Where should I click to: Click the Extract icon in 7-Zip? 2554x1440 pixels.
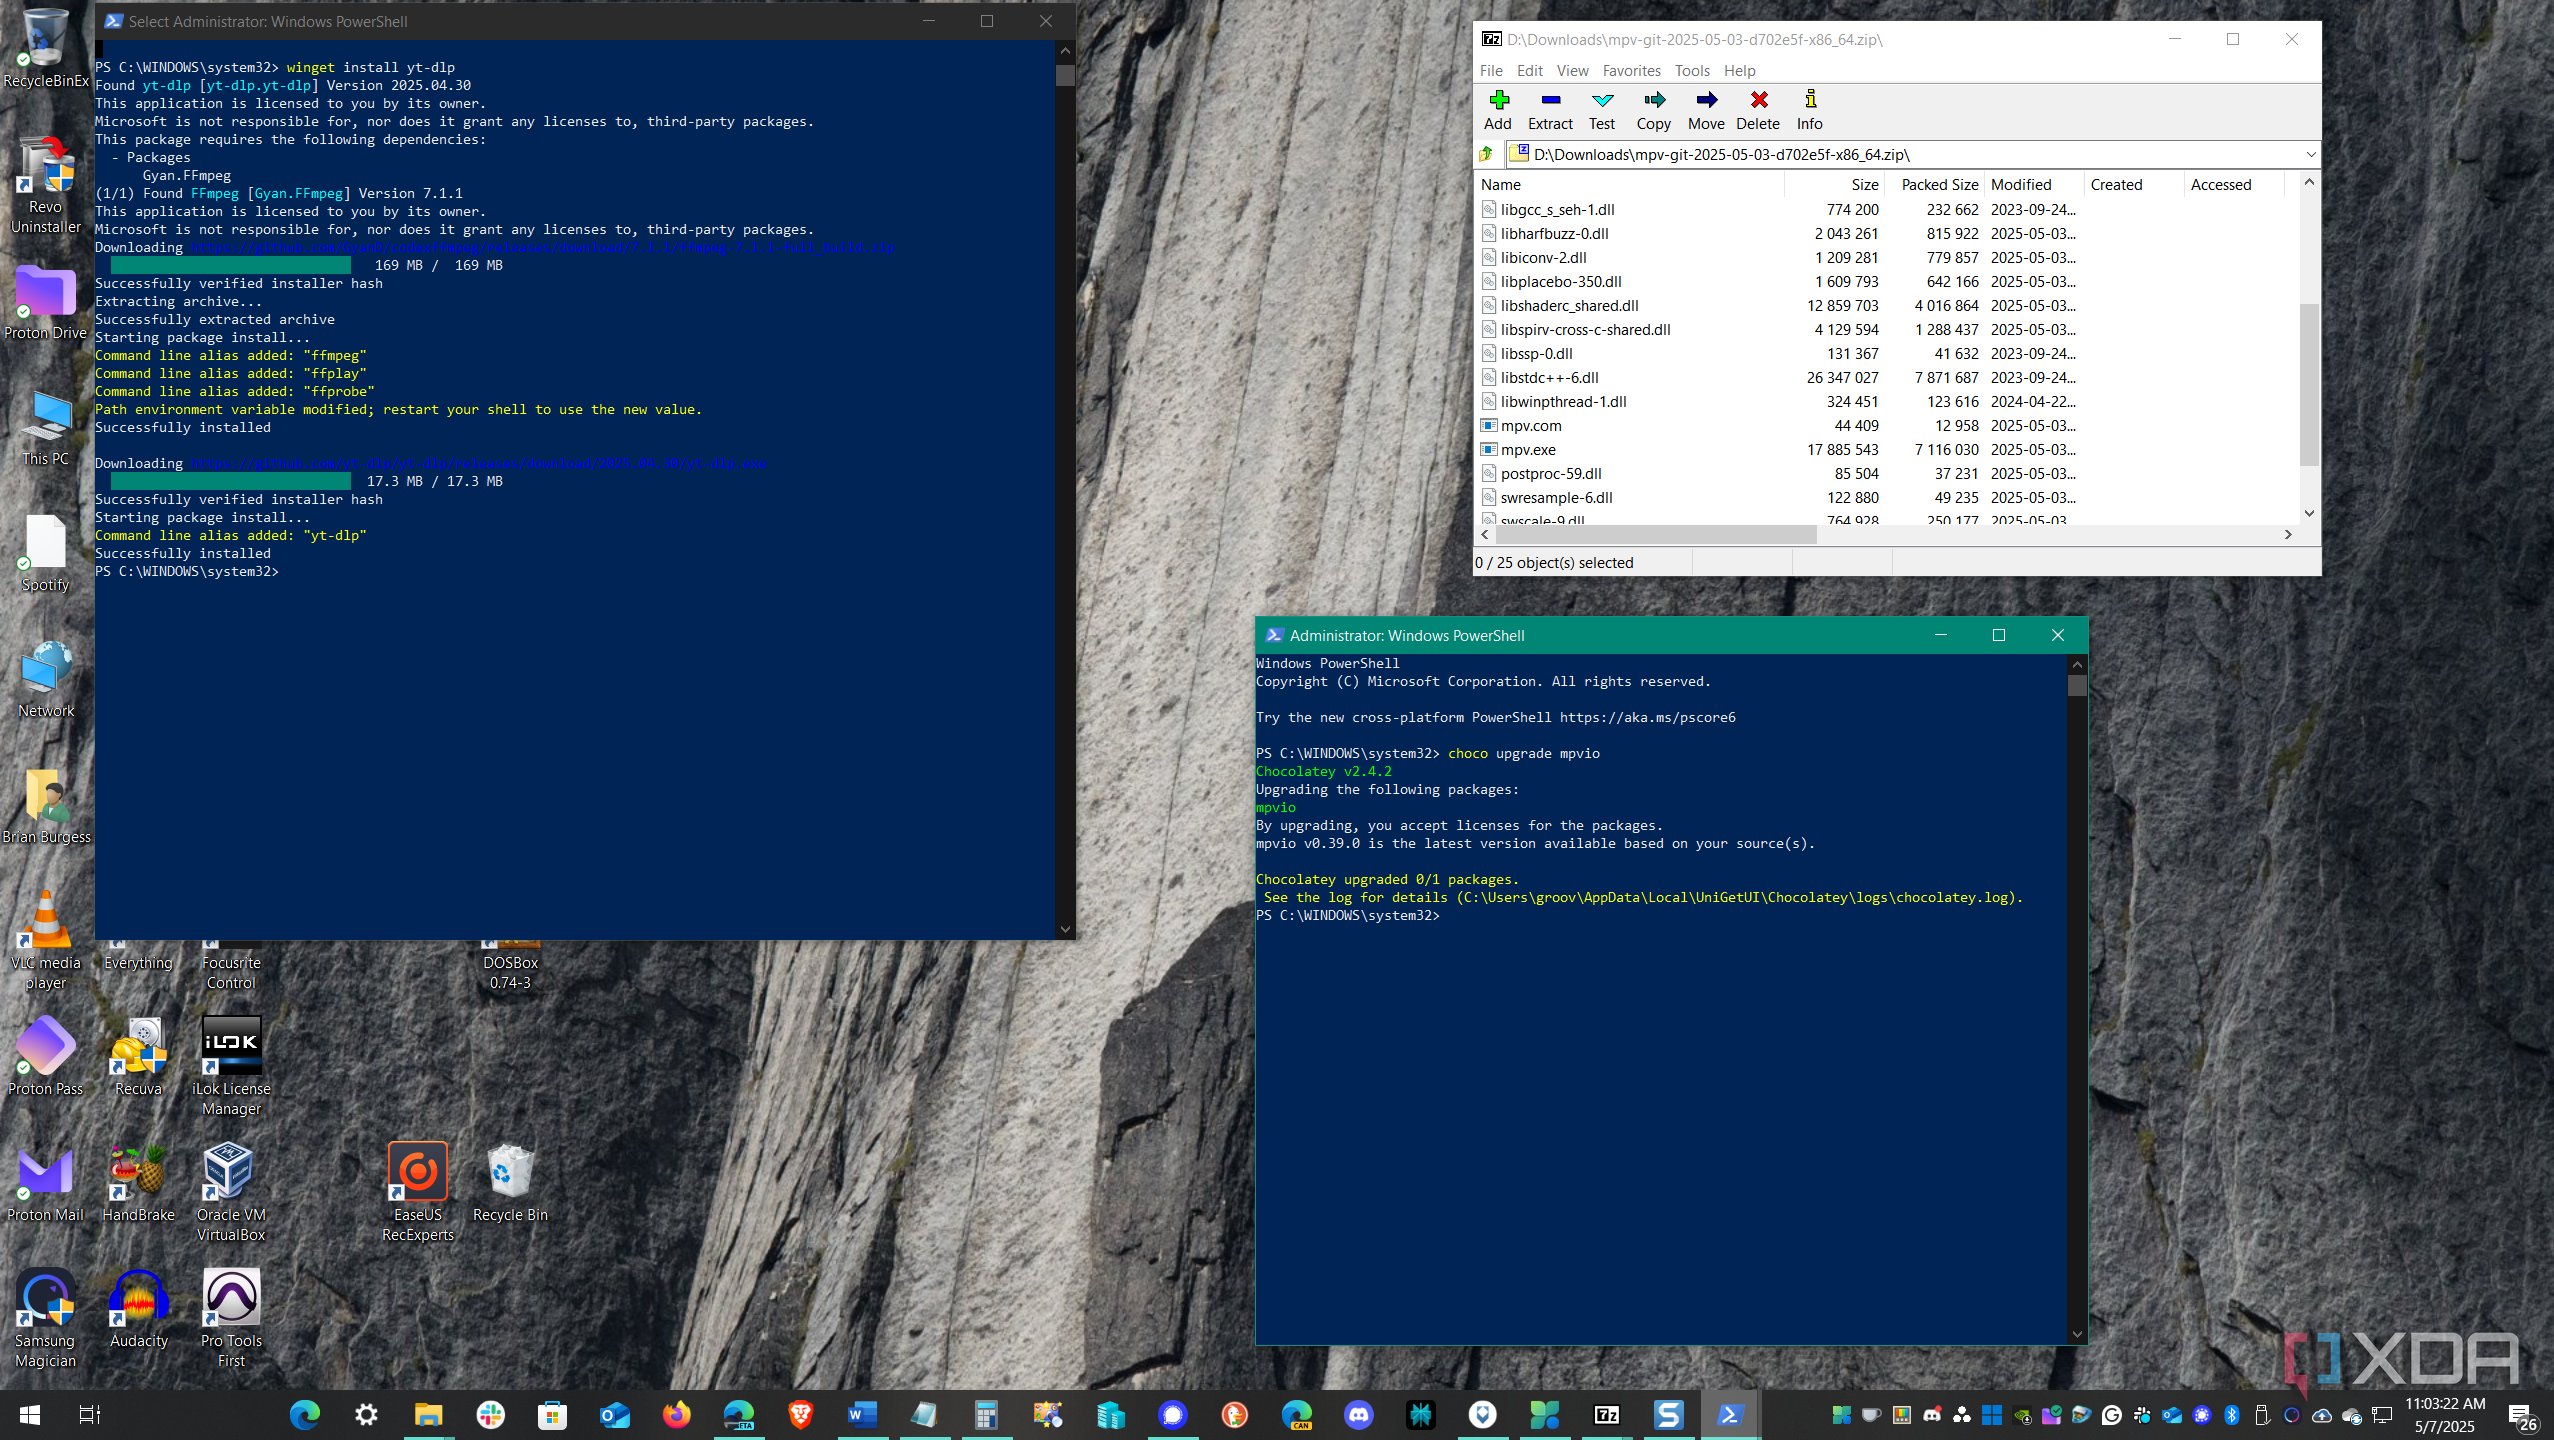1550,110
